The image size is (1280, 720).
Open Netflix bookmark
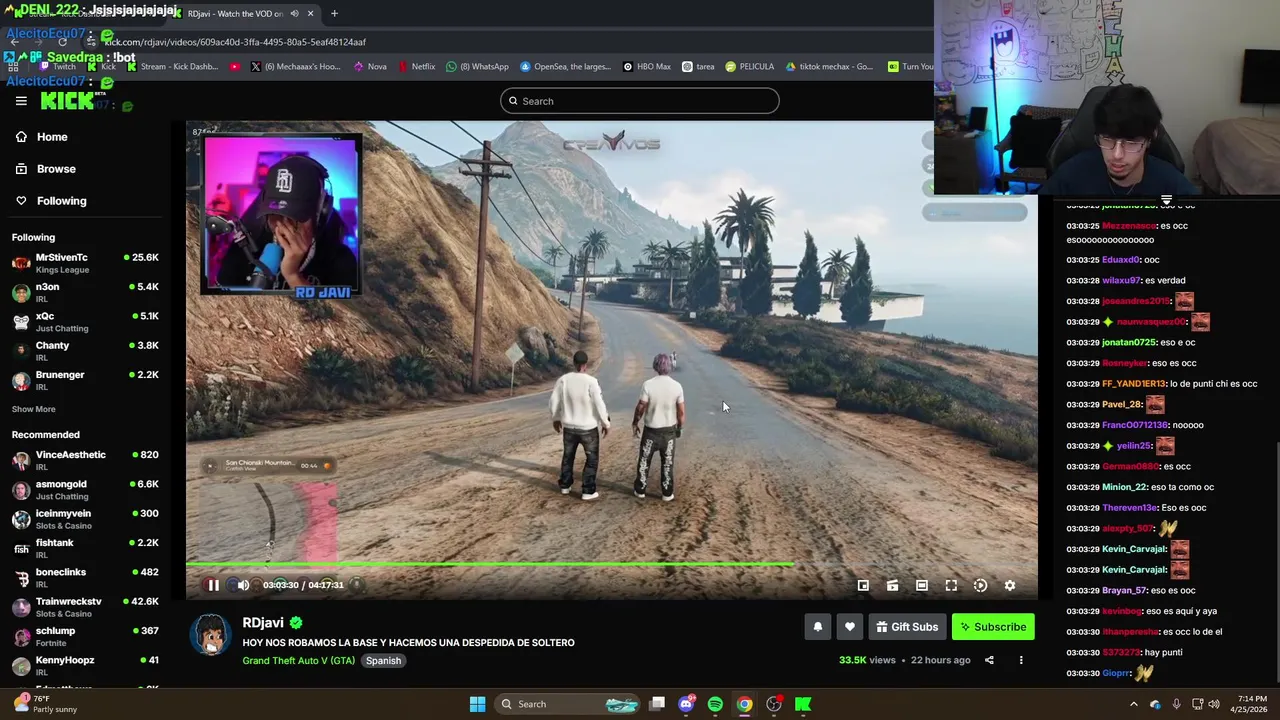(416, 66)
